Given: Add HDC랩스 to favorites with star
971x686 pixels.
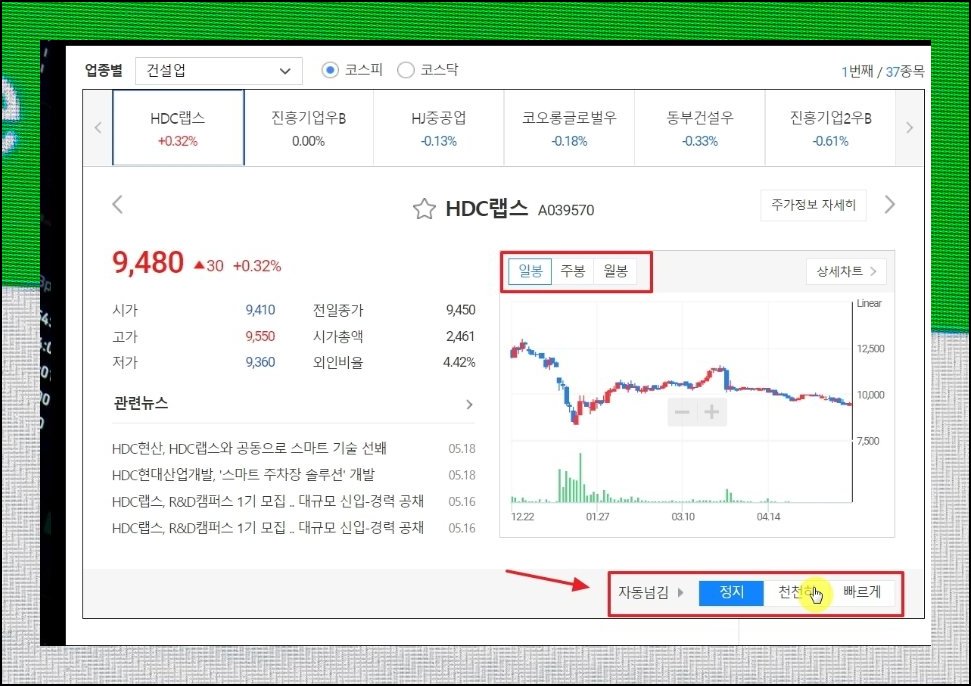Looking at the screenshot, I should click(x=424, y=209).
